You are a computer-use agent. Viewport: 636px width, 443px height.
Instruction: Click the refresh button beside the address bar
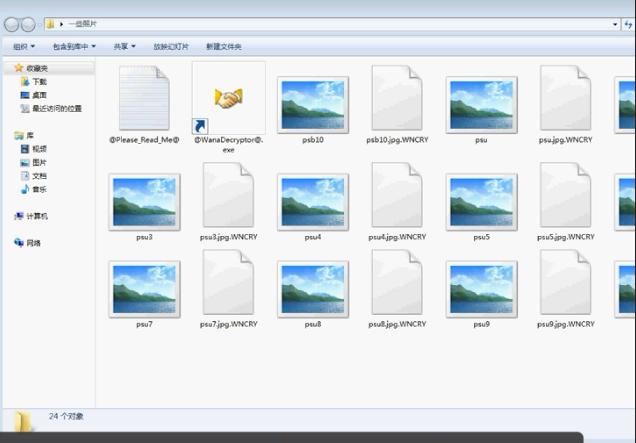pos(628,24)
